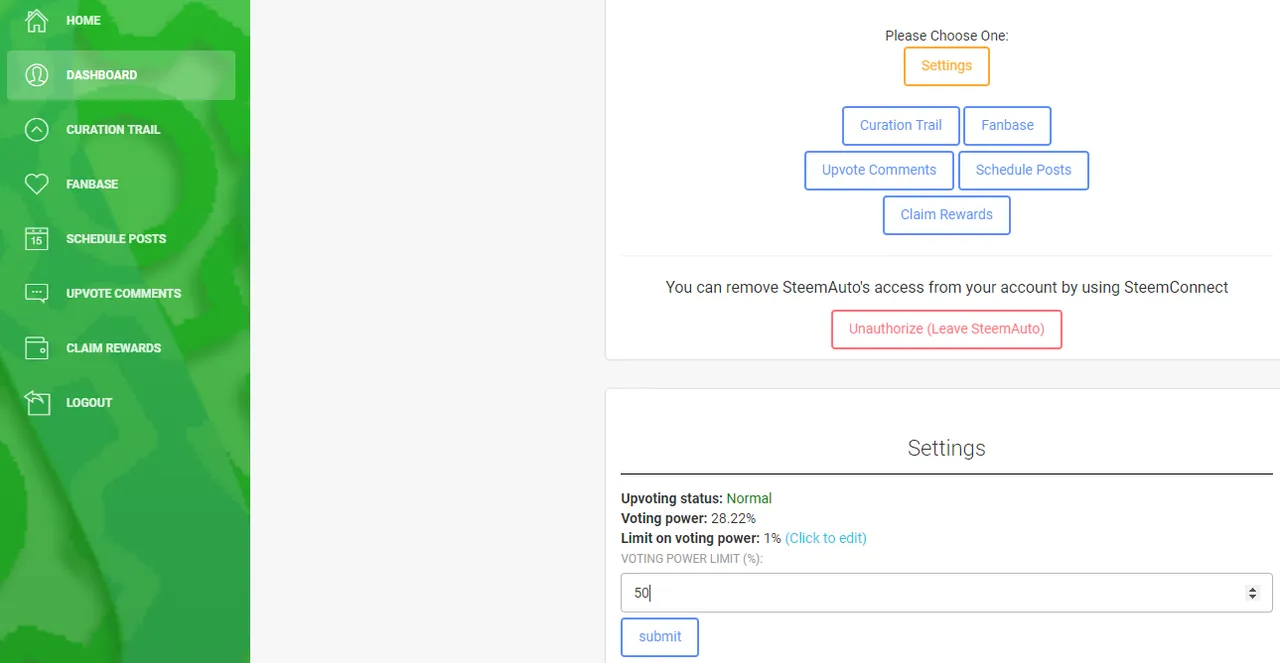Click the Schedule Posts calendar icon
Viewport: 1280px width, 663px height.
pyautogui.click(x=36, y=239)
